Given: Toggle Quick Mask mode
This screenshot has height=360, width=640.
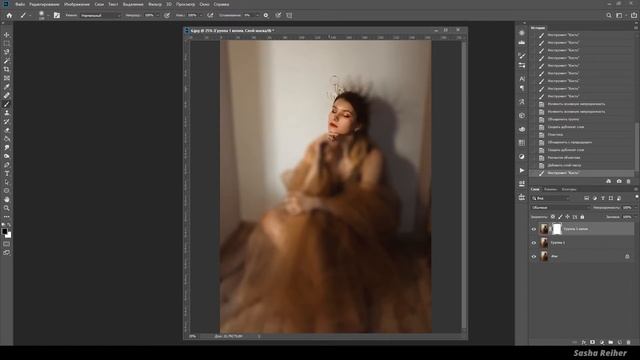Looking at the screenshot, I should point(7,244).
